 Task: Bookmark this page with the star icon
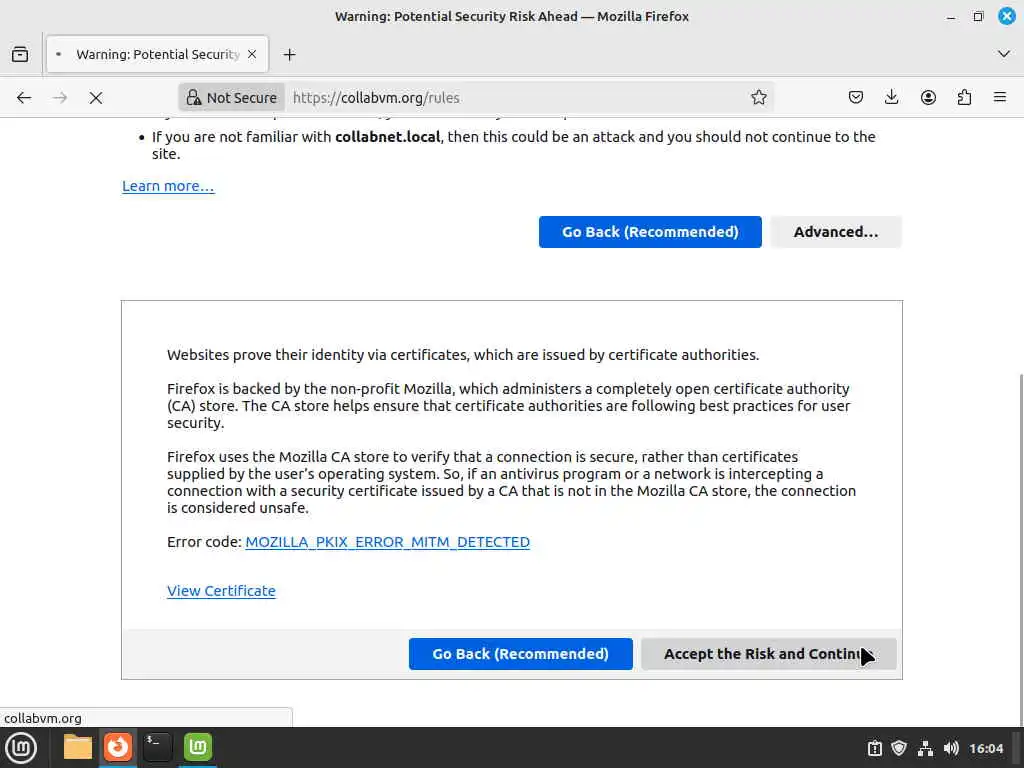(758, 98)
